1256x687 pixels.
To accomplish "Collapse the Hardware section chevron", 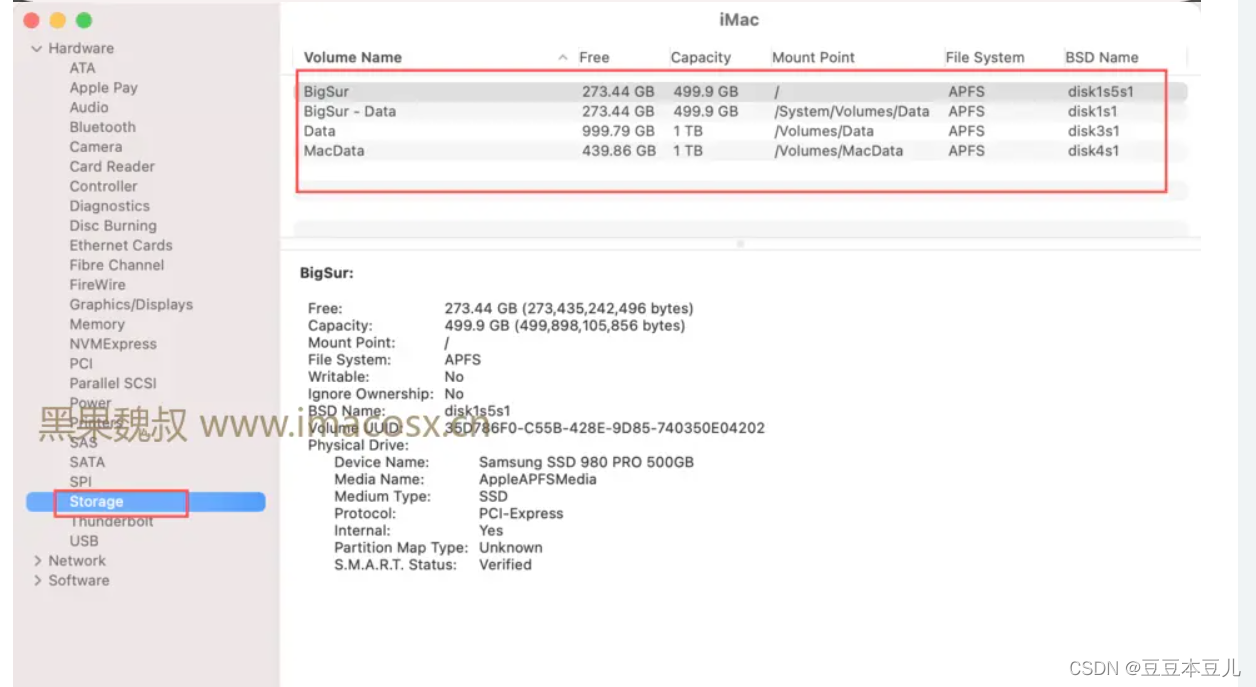I will point(37,48).
